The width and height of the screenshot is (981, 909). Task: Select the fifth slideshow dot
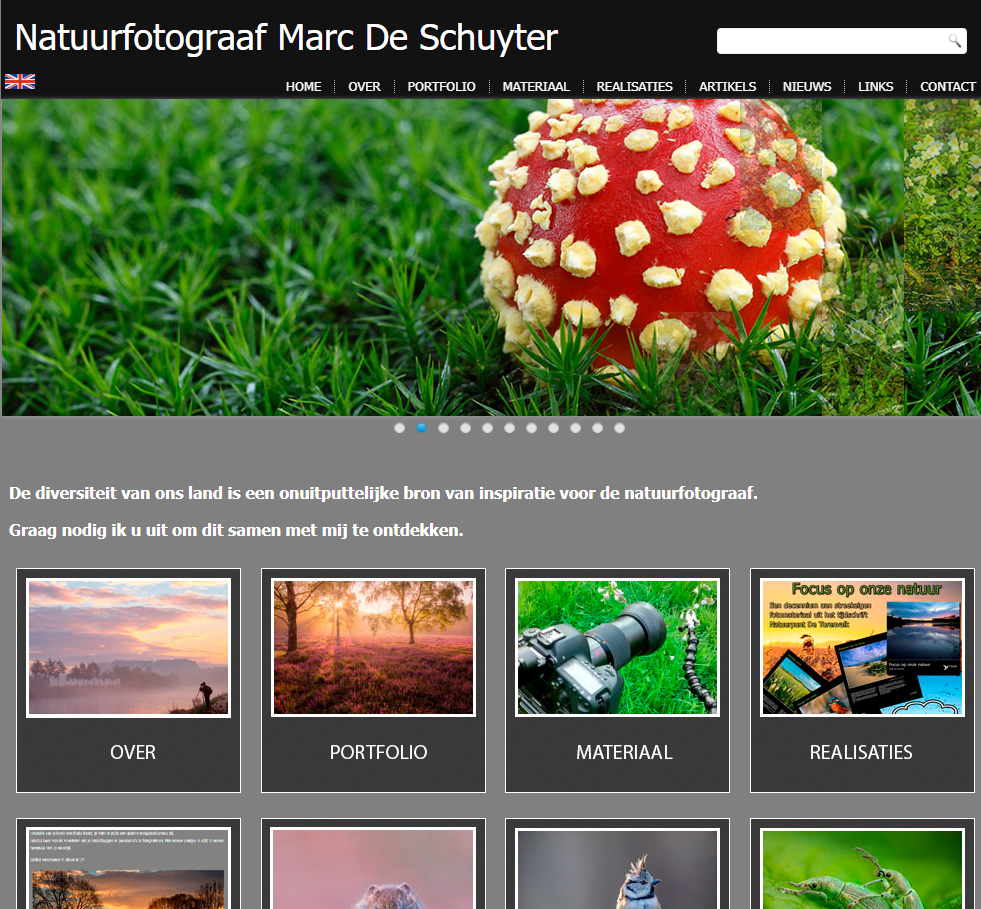pyautogui.click(x=487, y=428)
